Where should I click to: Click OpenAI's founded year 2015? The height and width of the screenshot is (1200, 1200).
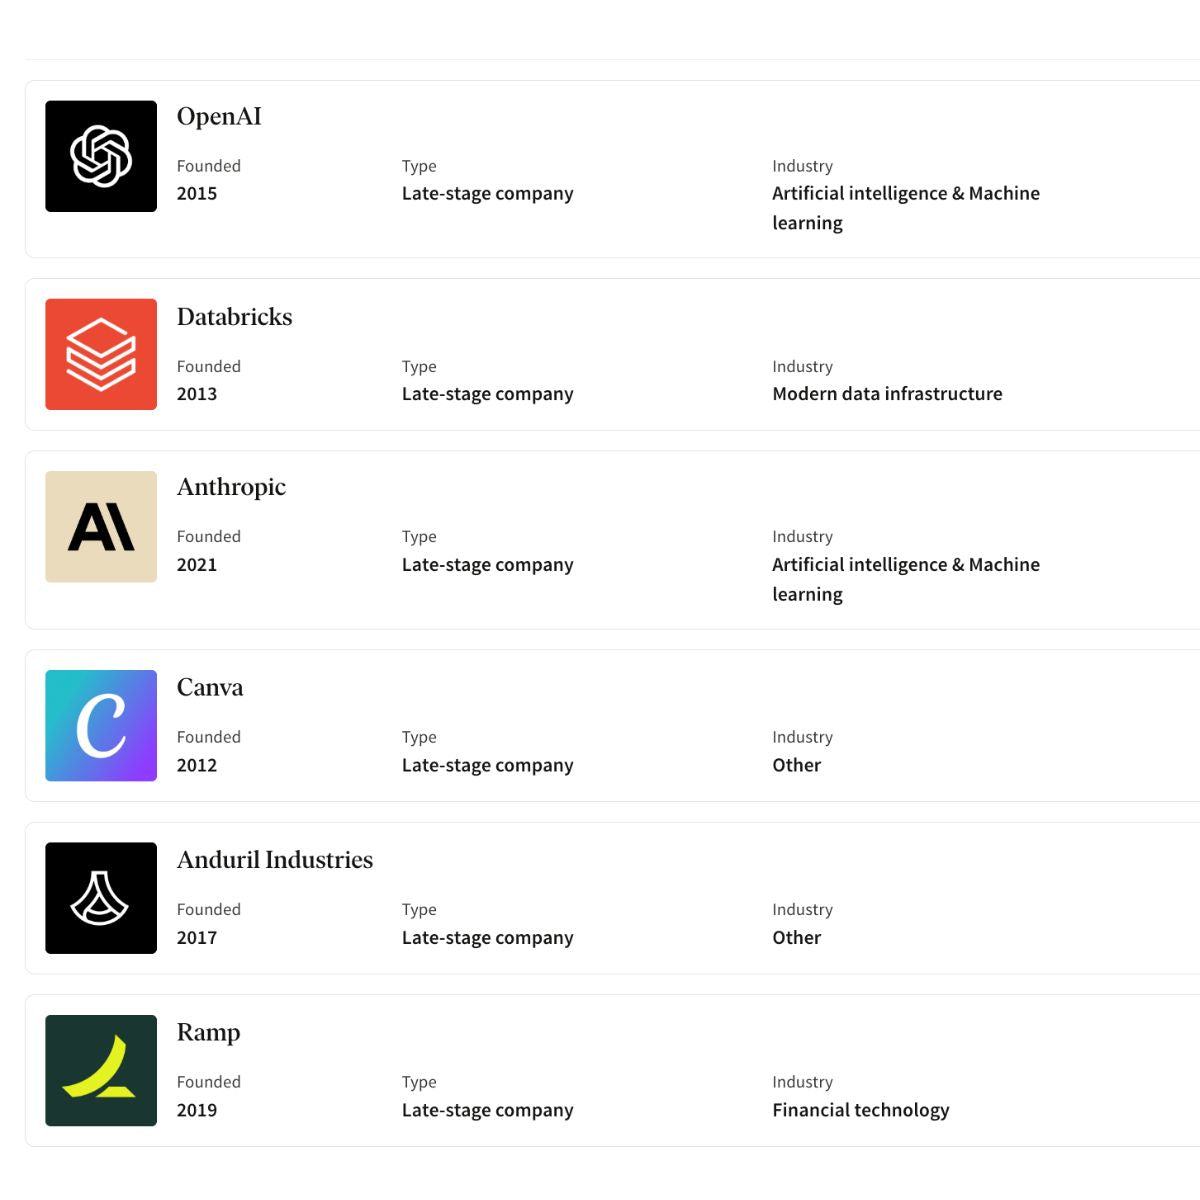coord(197,194)
